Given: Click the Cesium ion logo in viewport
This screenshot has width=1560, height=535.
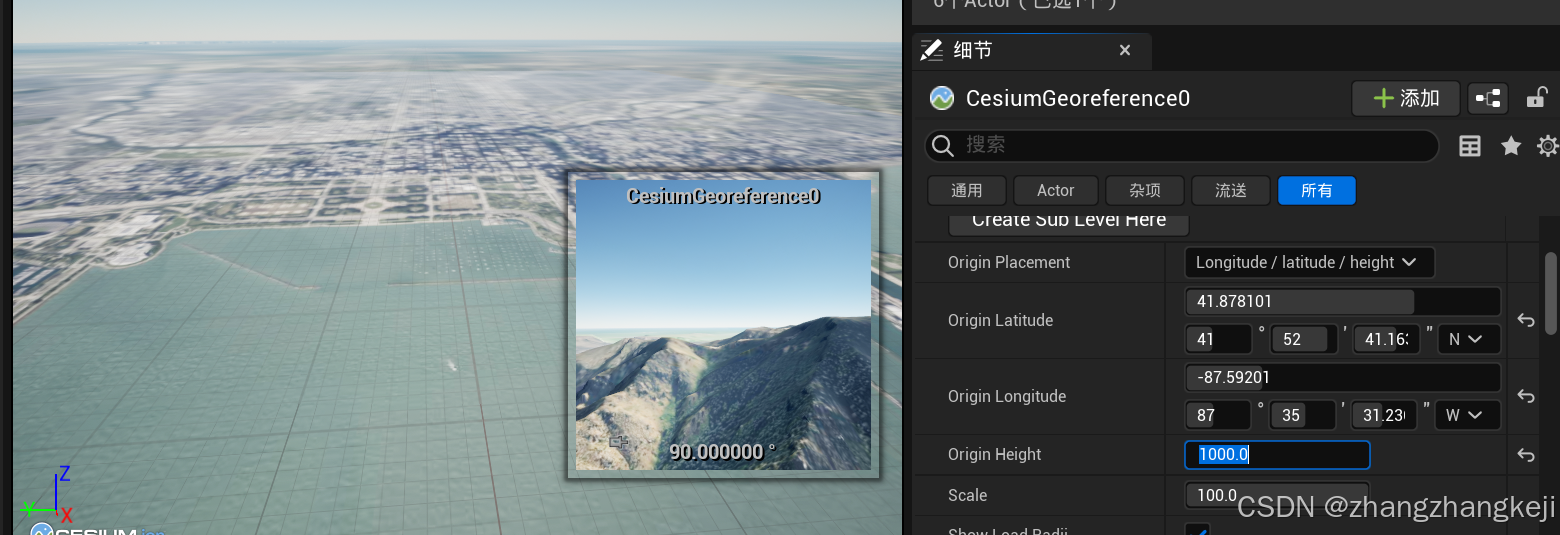Looking at the screenshot, I should (98, 529).
